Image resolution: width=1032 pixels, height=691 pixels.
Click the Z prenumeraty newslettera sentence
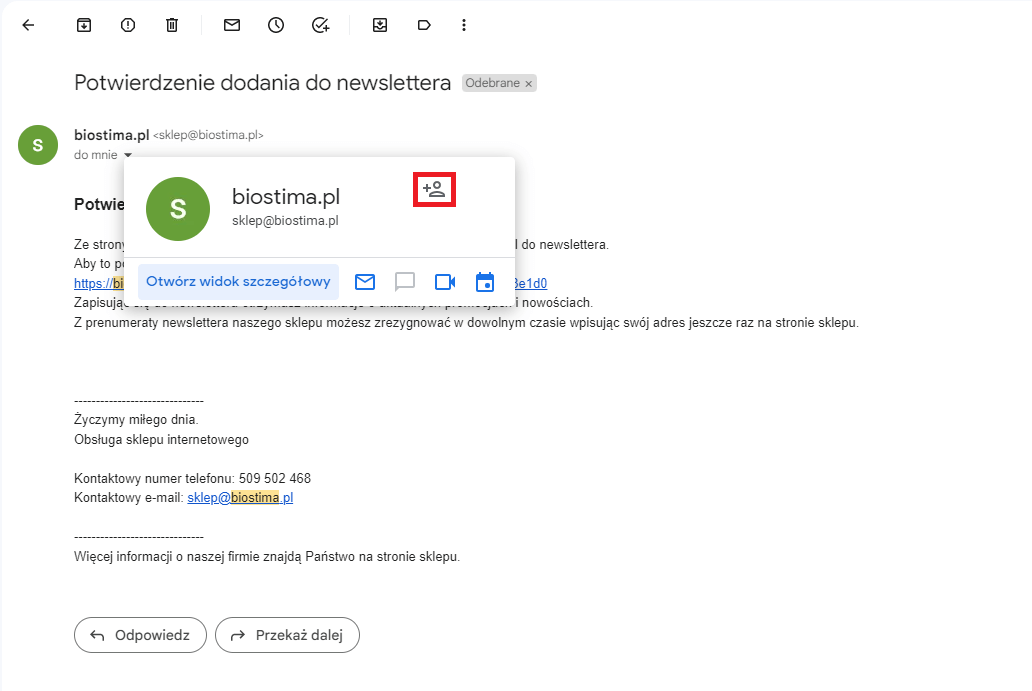coord(467,323)
